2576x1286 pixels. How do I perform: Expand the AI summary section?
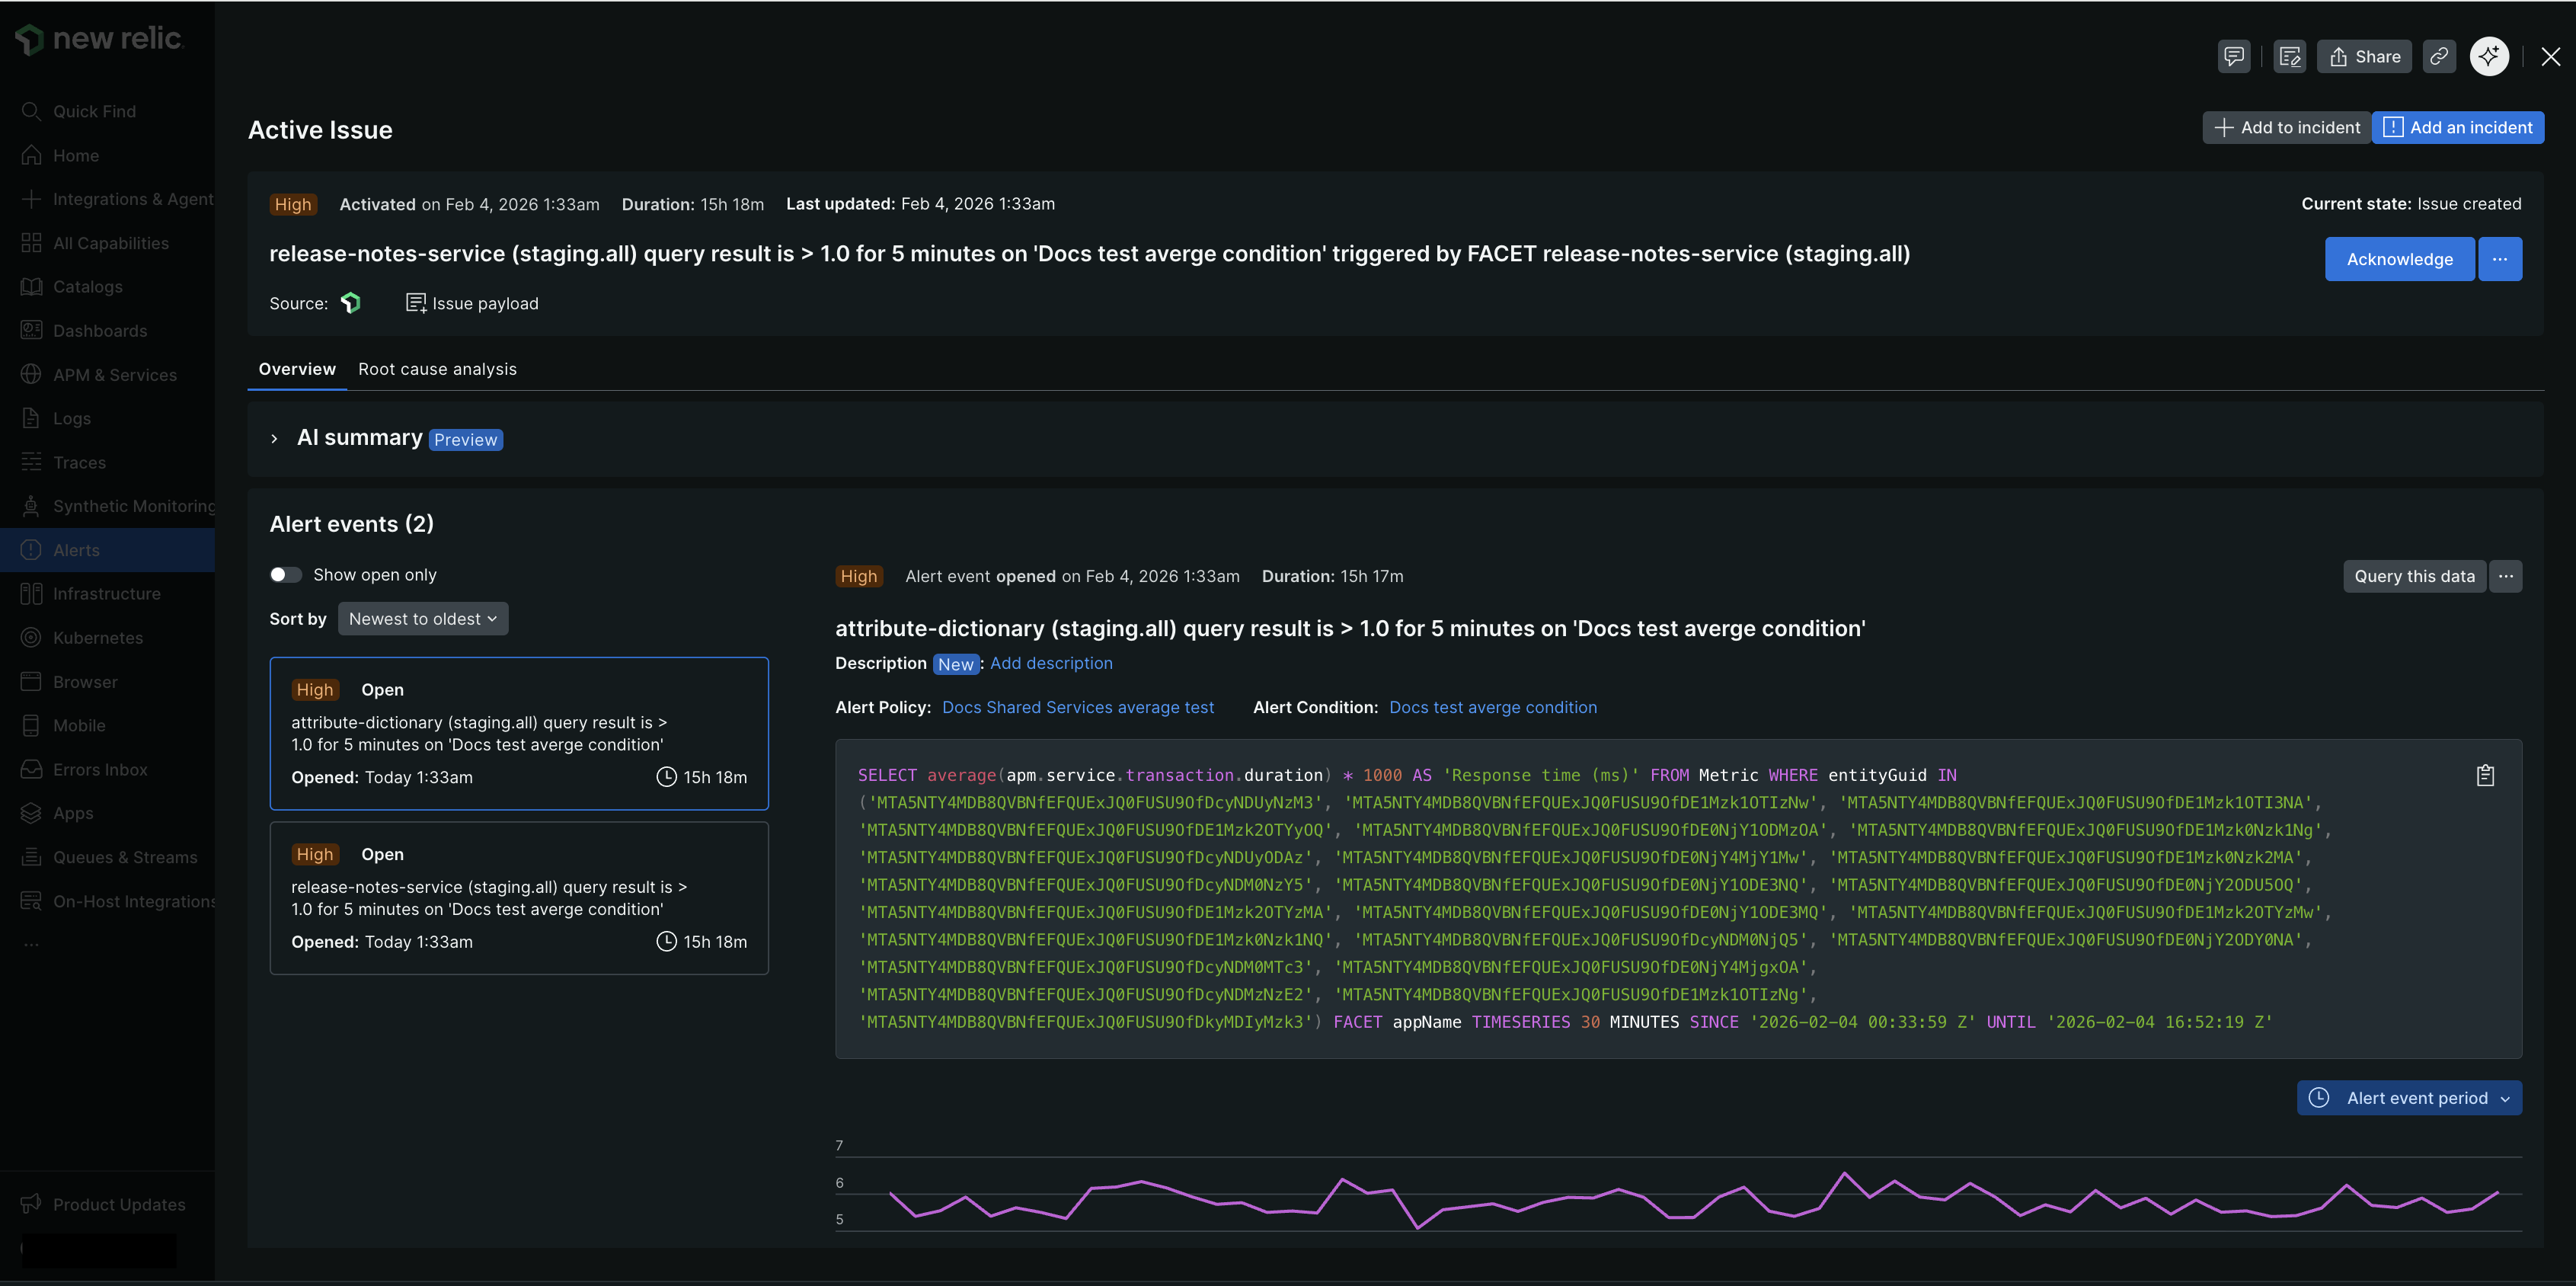point(275,439)
